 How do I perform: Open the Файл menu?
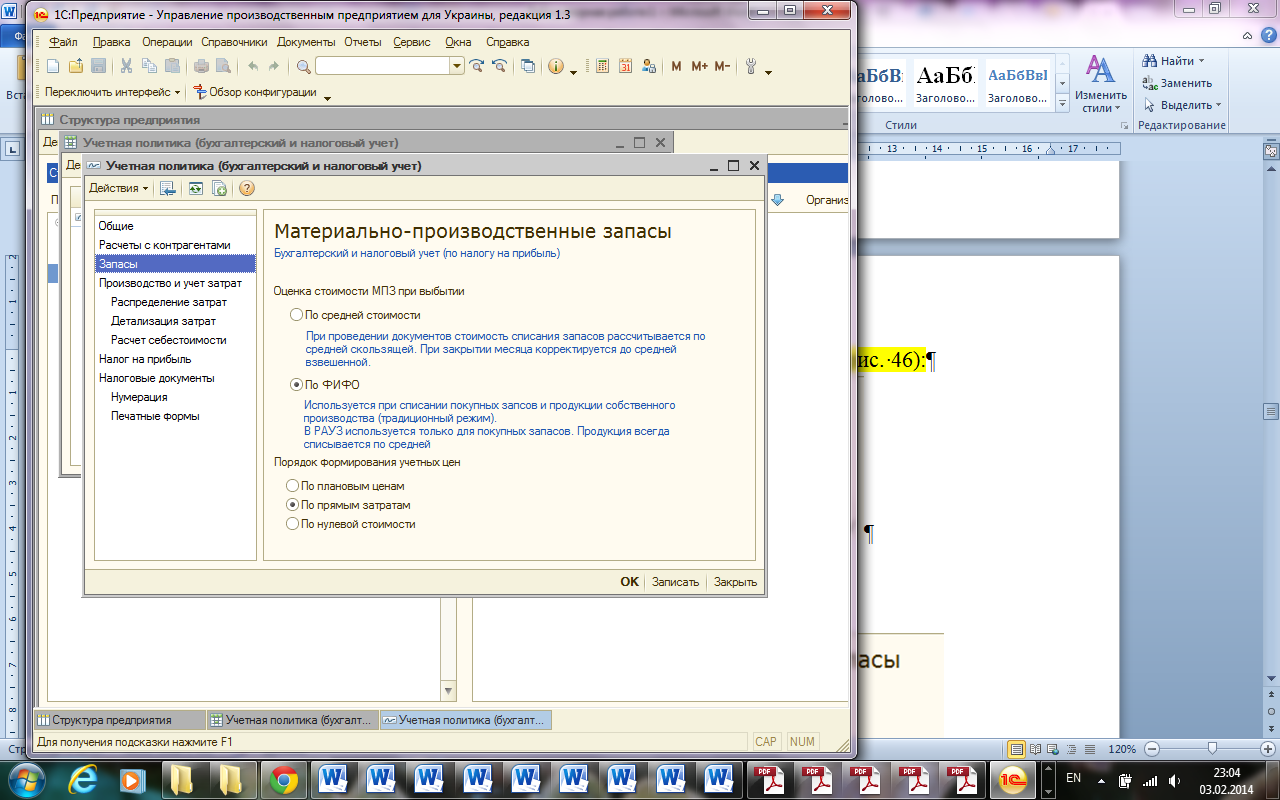coord(63,42)
